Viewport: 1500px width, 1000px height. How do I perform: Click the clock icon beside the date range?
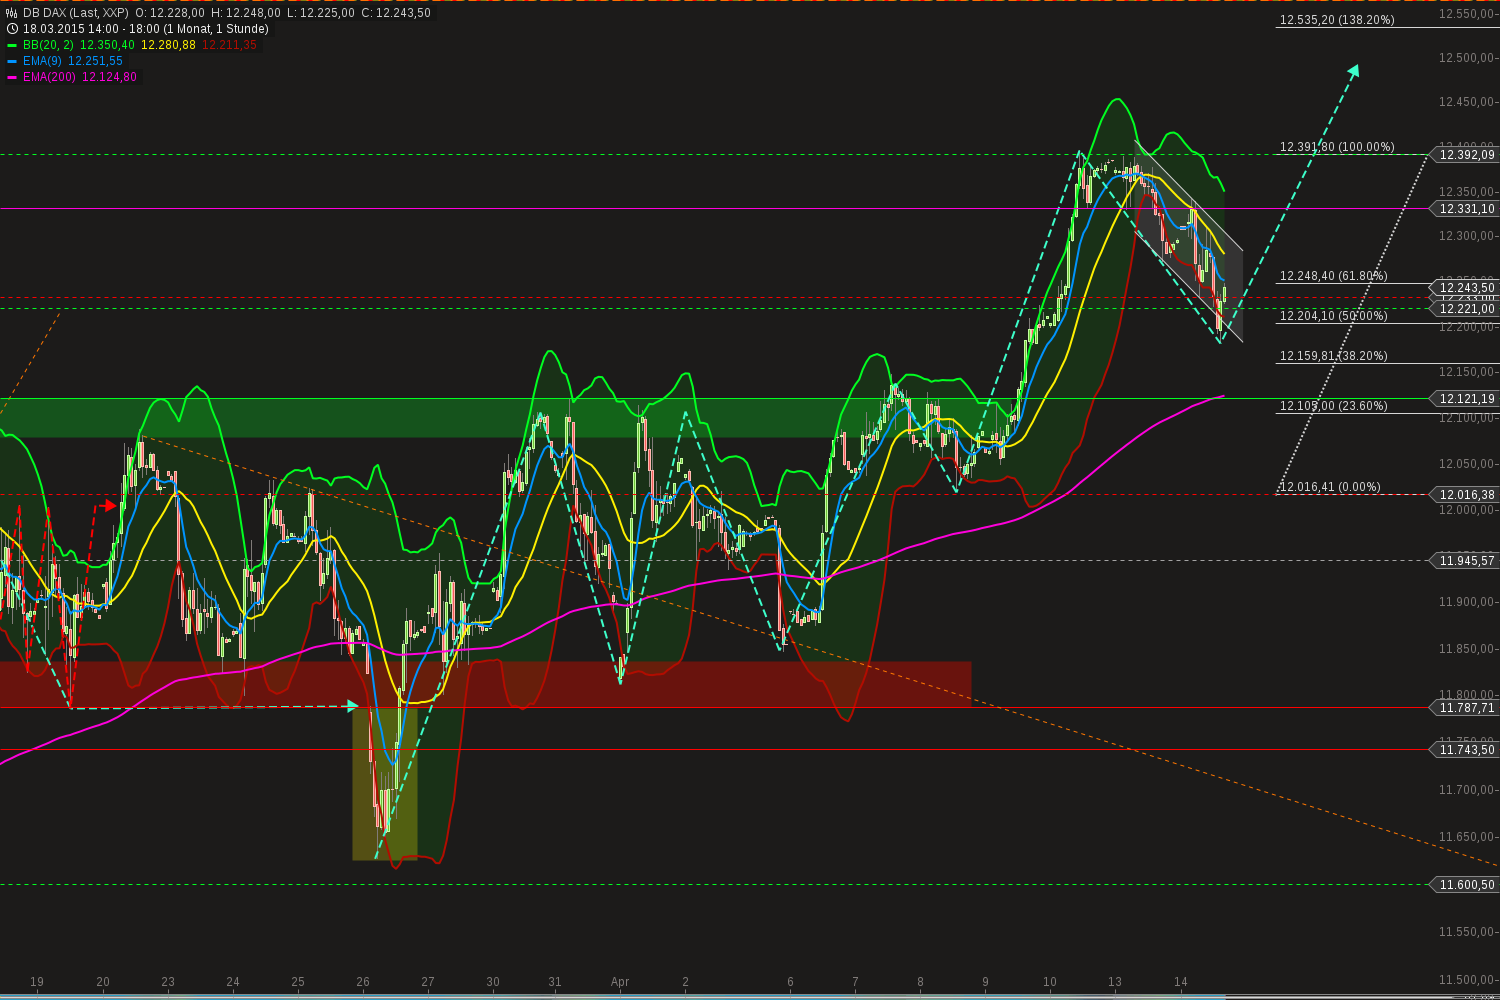12,29
